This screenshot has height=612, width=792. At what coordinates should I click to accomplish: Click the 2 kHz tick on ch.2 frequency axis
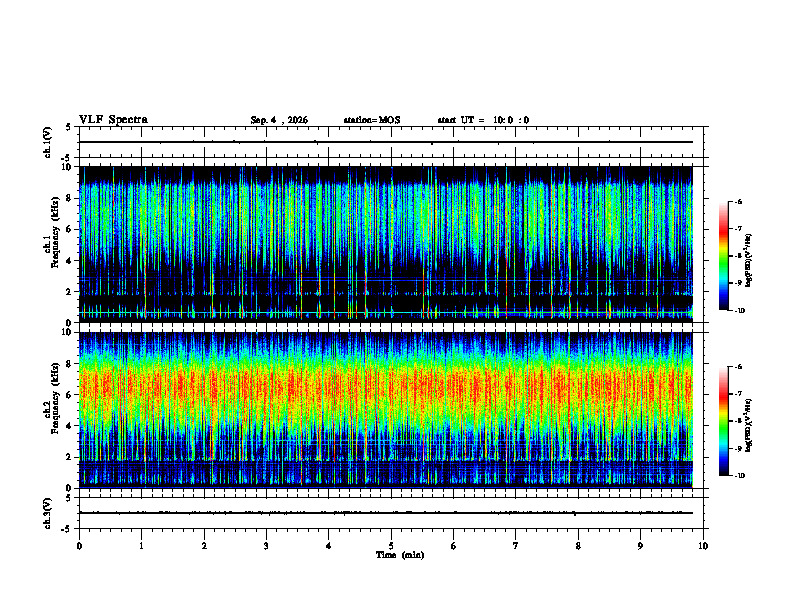tap(73, 457)
